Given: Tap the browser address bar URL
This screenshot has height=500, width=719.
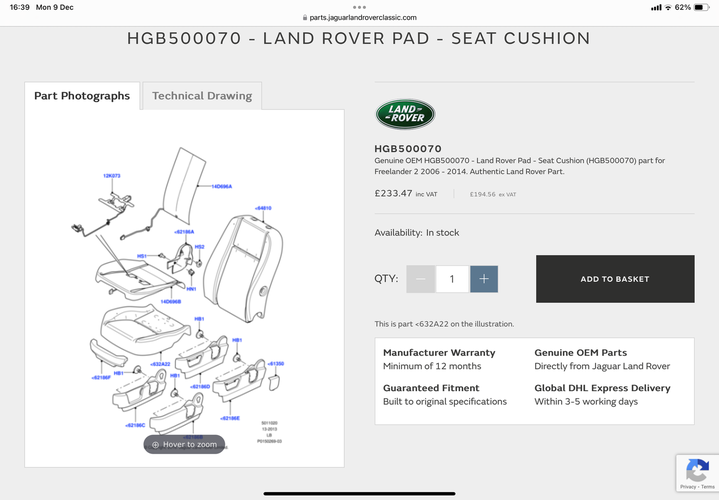Looking at the screenshot, I should (x=360, y=17).
